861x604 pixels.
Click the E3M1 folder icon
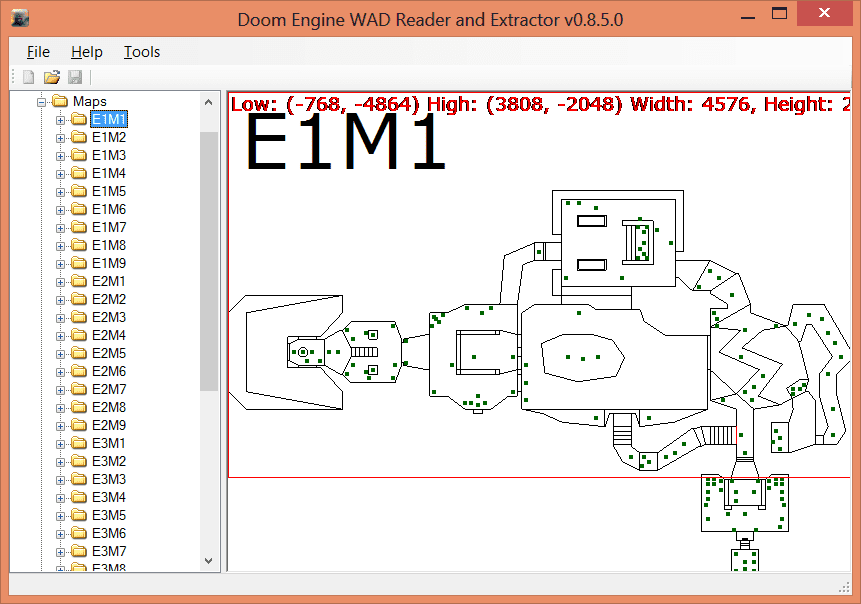click(x=79, y=443)
